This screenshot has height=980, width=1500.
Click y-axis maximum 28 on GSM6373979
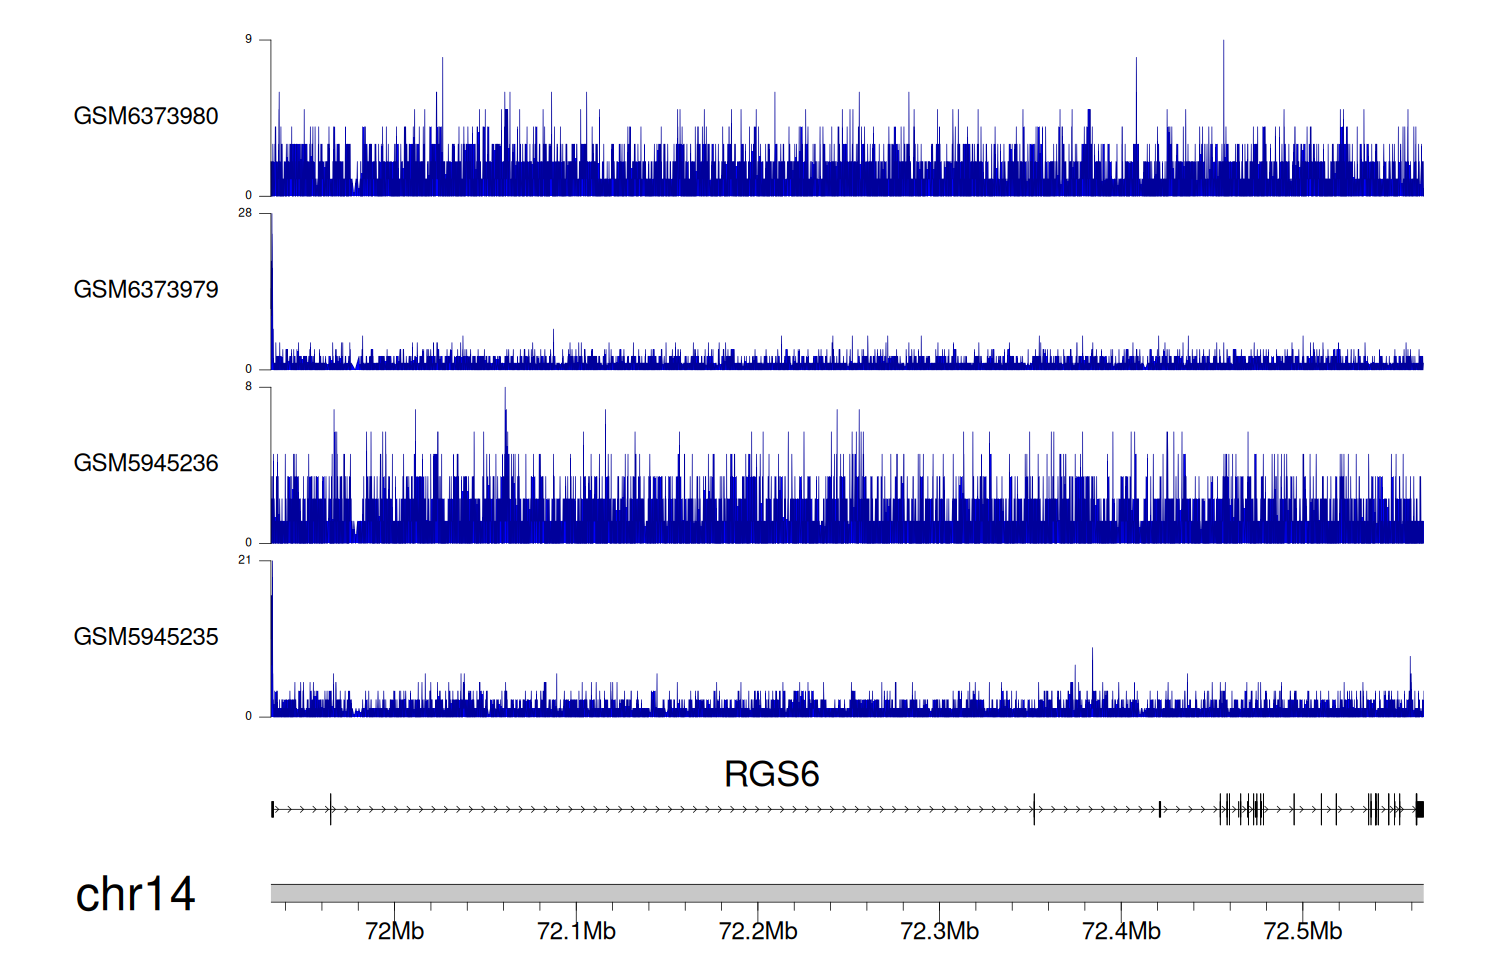pos(245,213)
